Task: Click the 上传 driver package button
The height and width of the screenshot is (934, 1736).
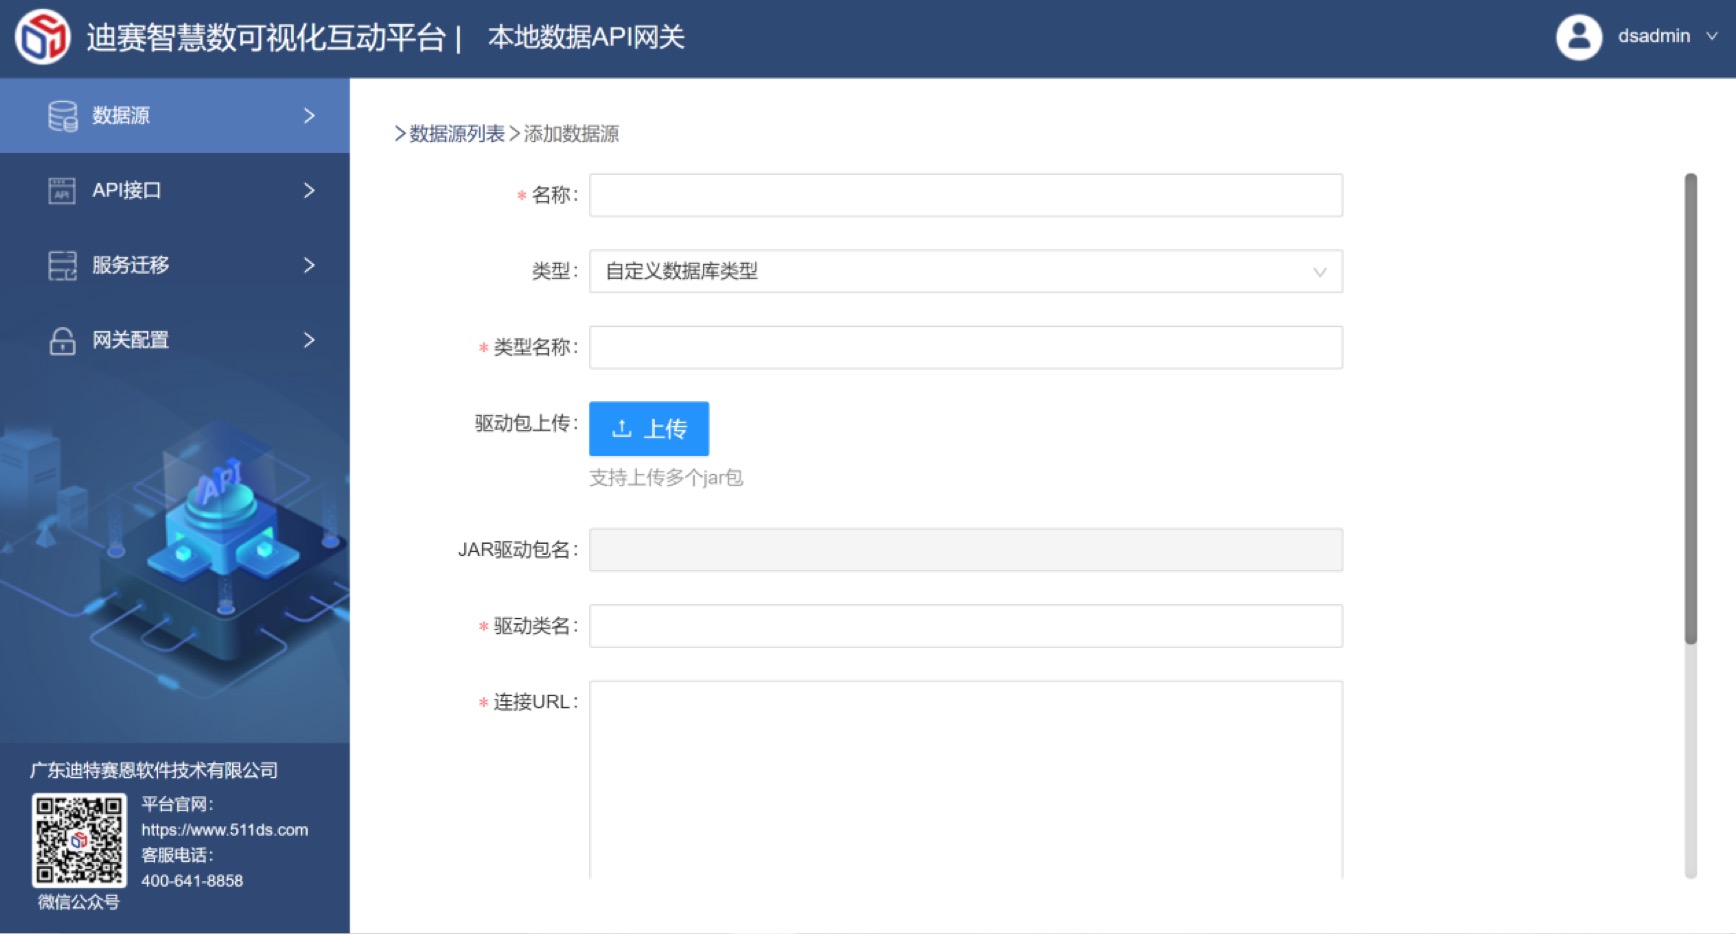Action: (649, 428)
